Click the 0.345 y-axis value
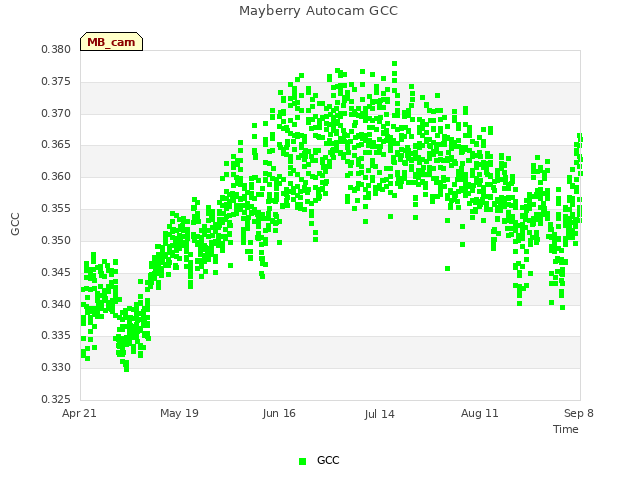Image resolution: width=640 pixels, height=480 pixels. [56, 272]
